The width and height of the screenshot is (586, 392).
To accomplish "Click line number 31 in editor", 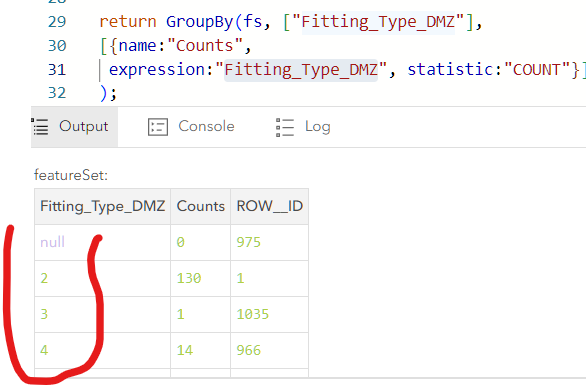I will [x=57, y=70].
